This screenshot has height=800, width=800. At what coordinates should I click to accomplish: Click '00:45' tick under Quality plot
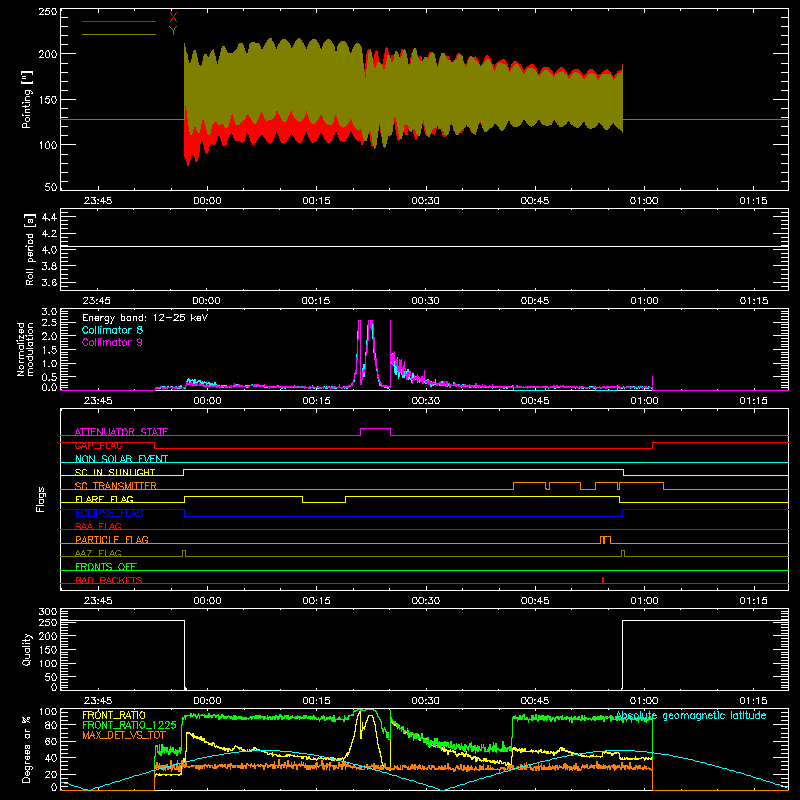tap(535, 701)
